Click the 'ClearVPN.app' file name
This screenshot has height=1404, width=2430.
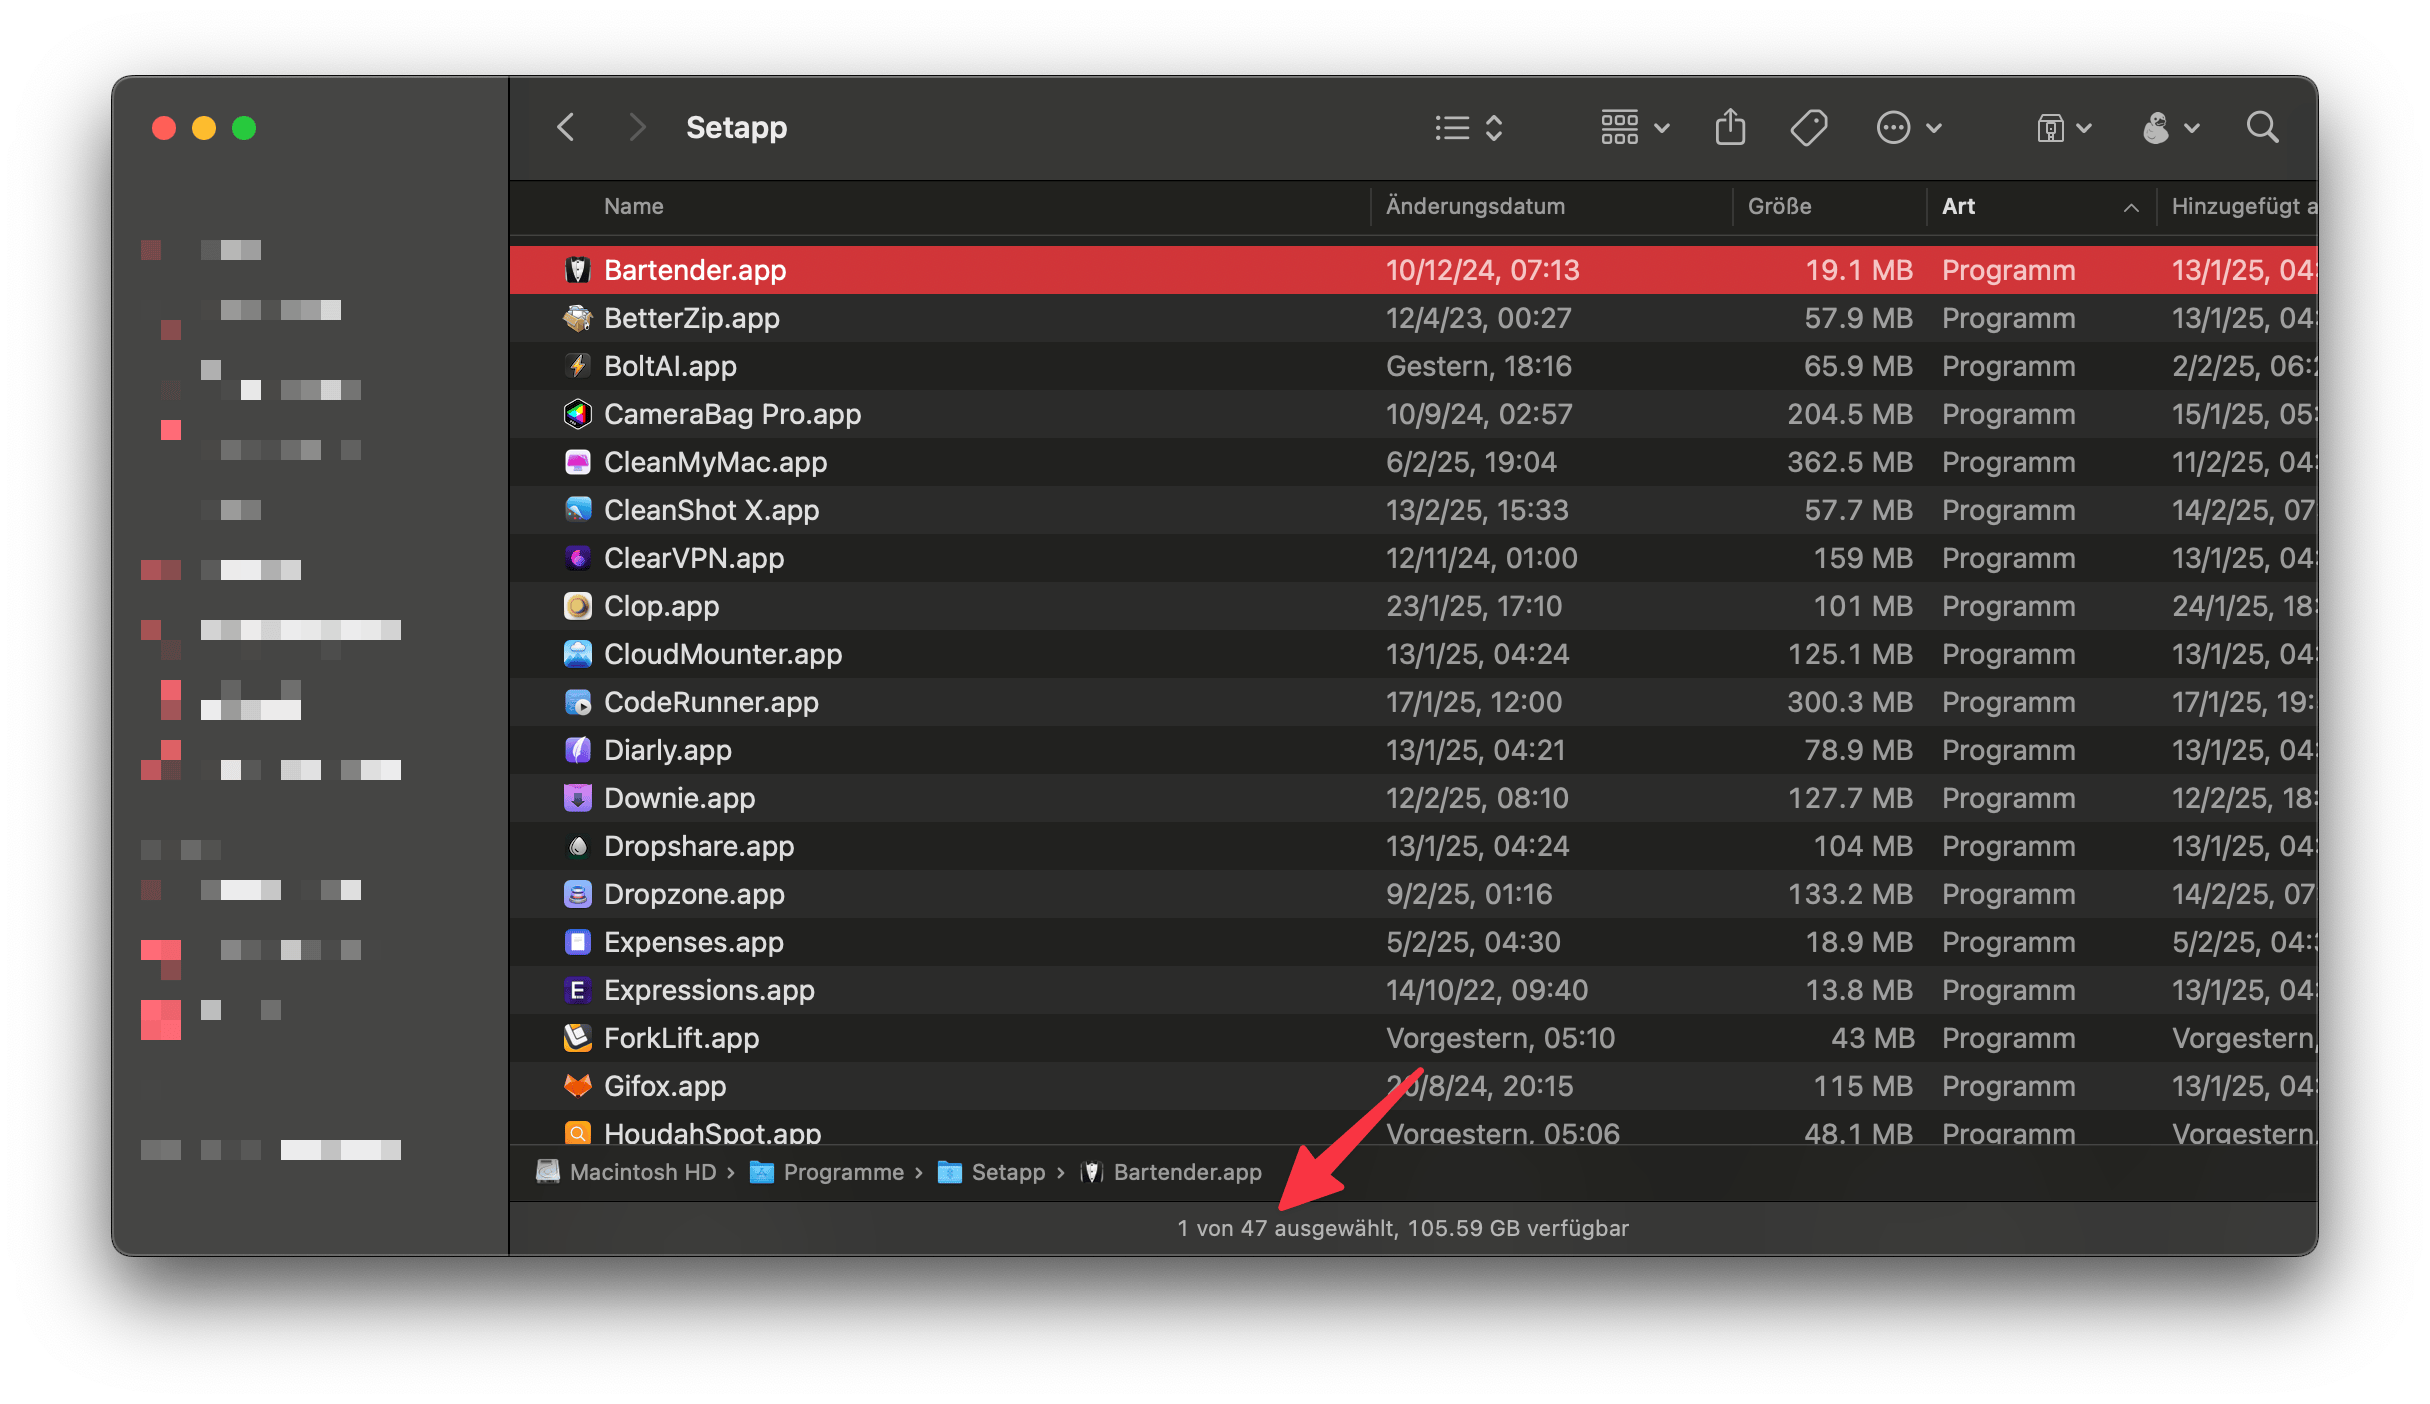pos(694,558)
